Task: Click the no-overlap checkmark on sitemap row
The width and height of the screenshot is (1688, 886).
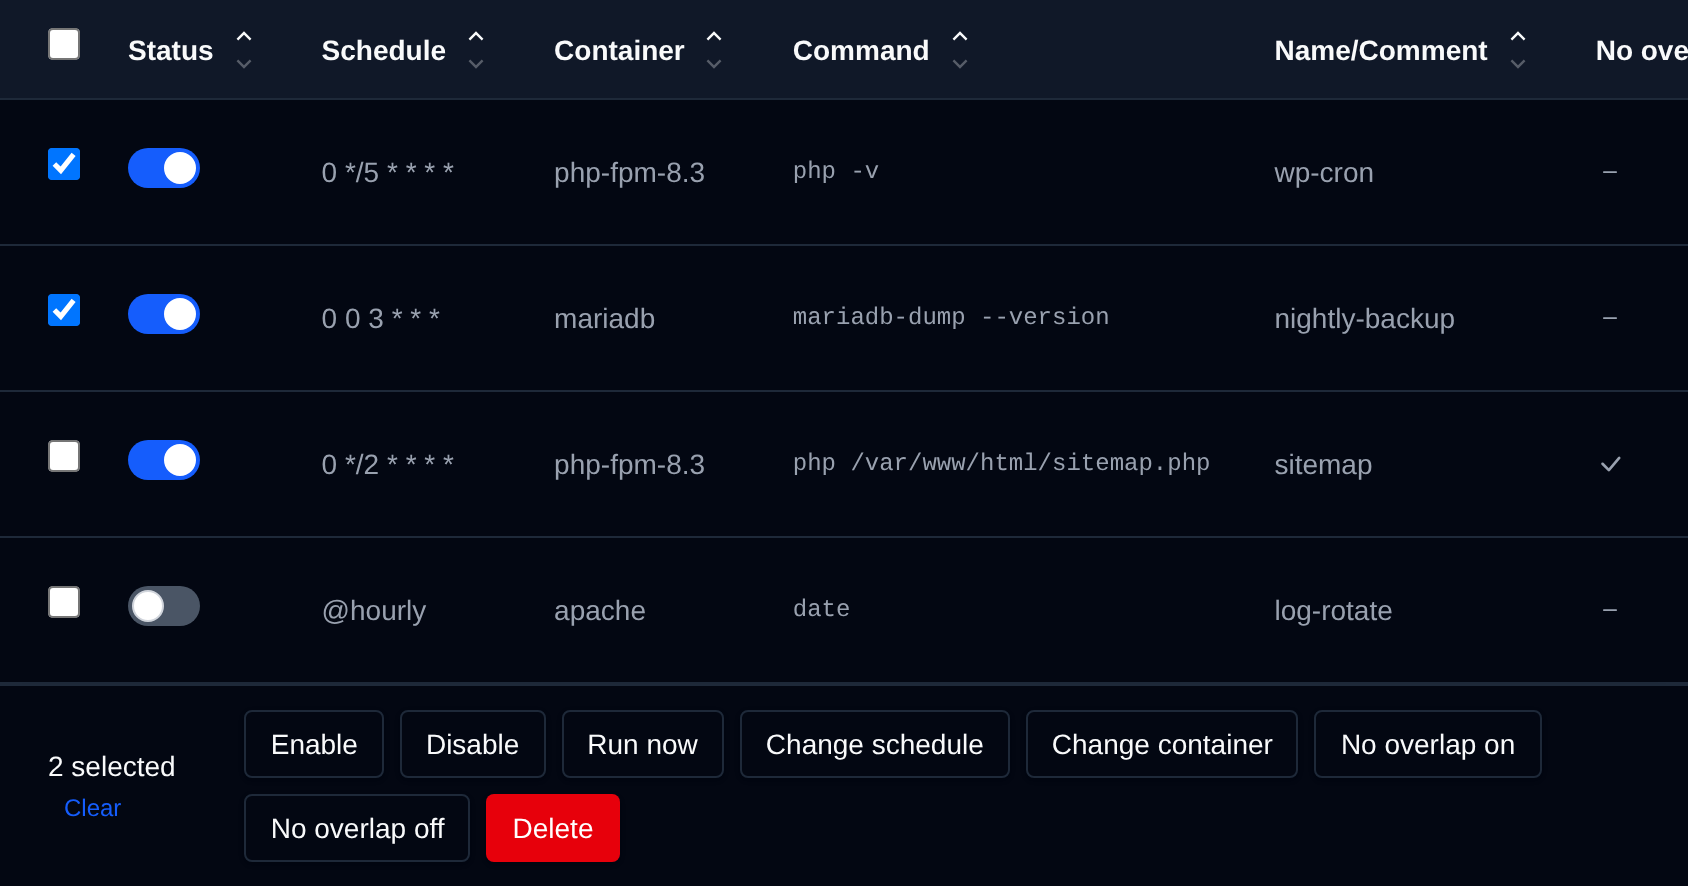Action: click(x=1610, y=464)
